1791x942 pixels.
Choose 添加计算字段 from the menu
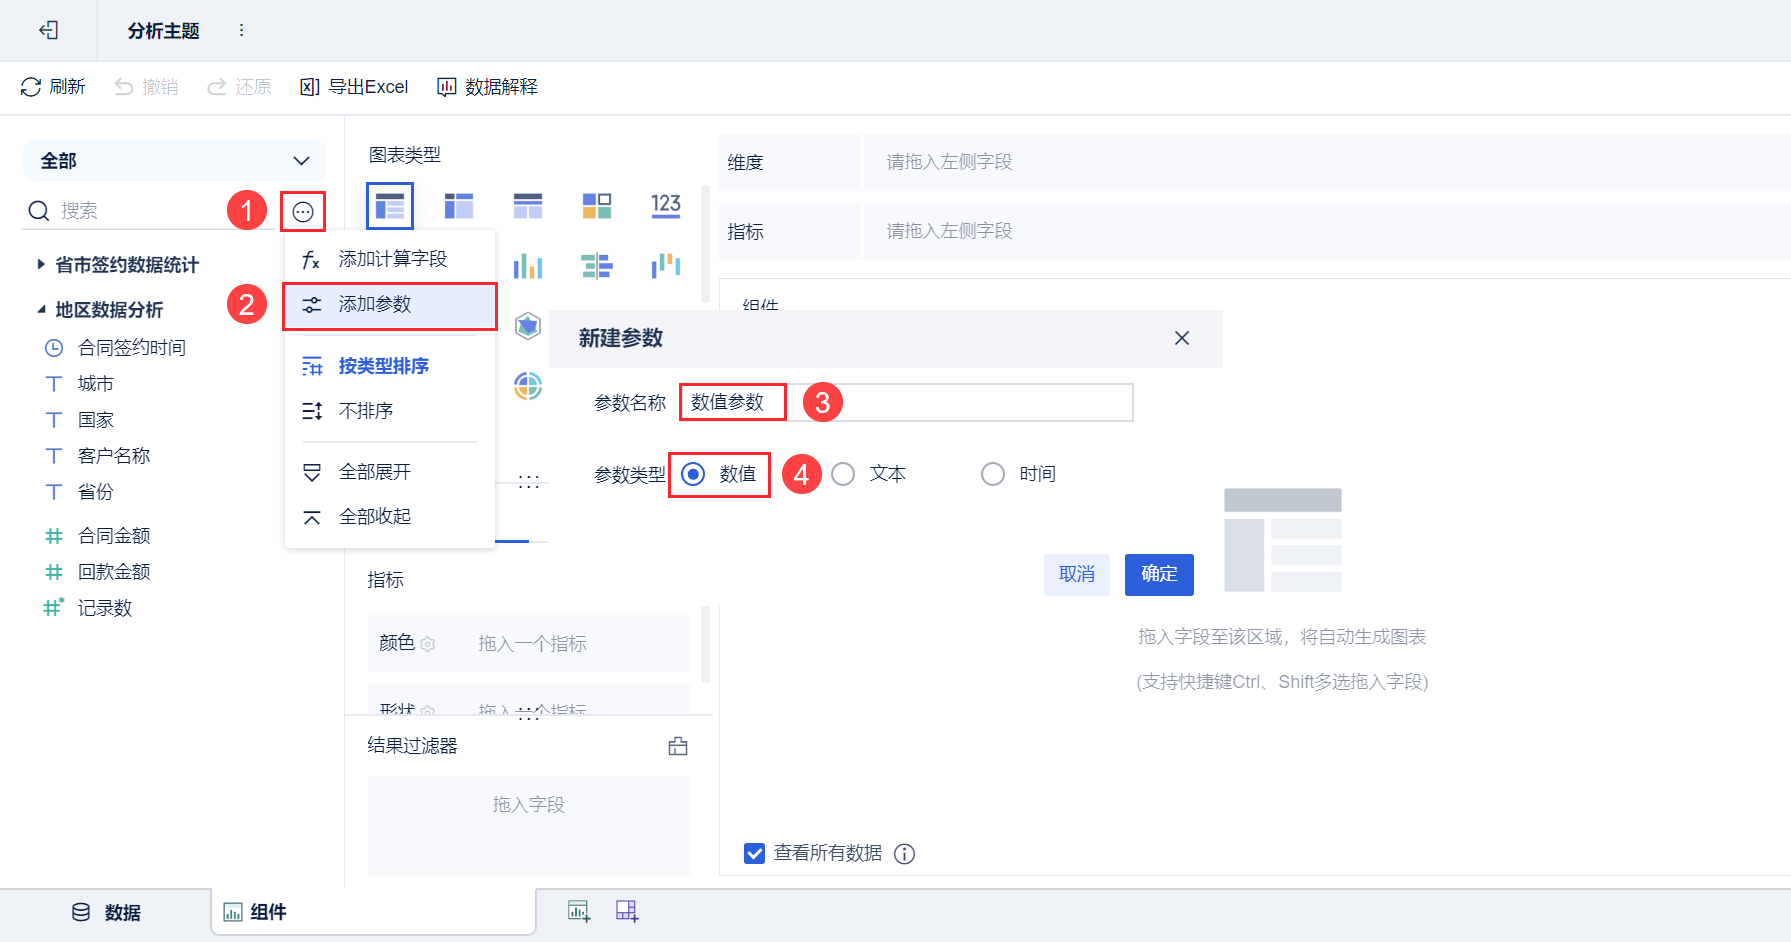pyautogui.click(x=390, y=259)
